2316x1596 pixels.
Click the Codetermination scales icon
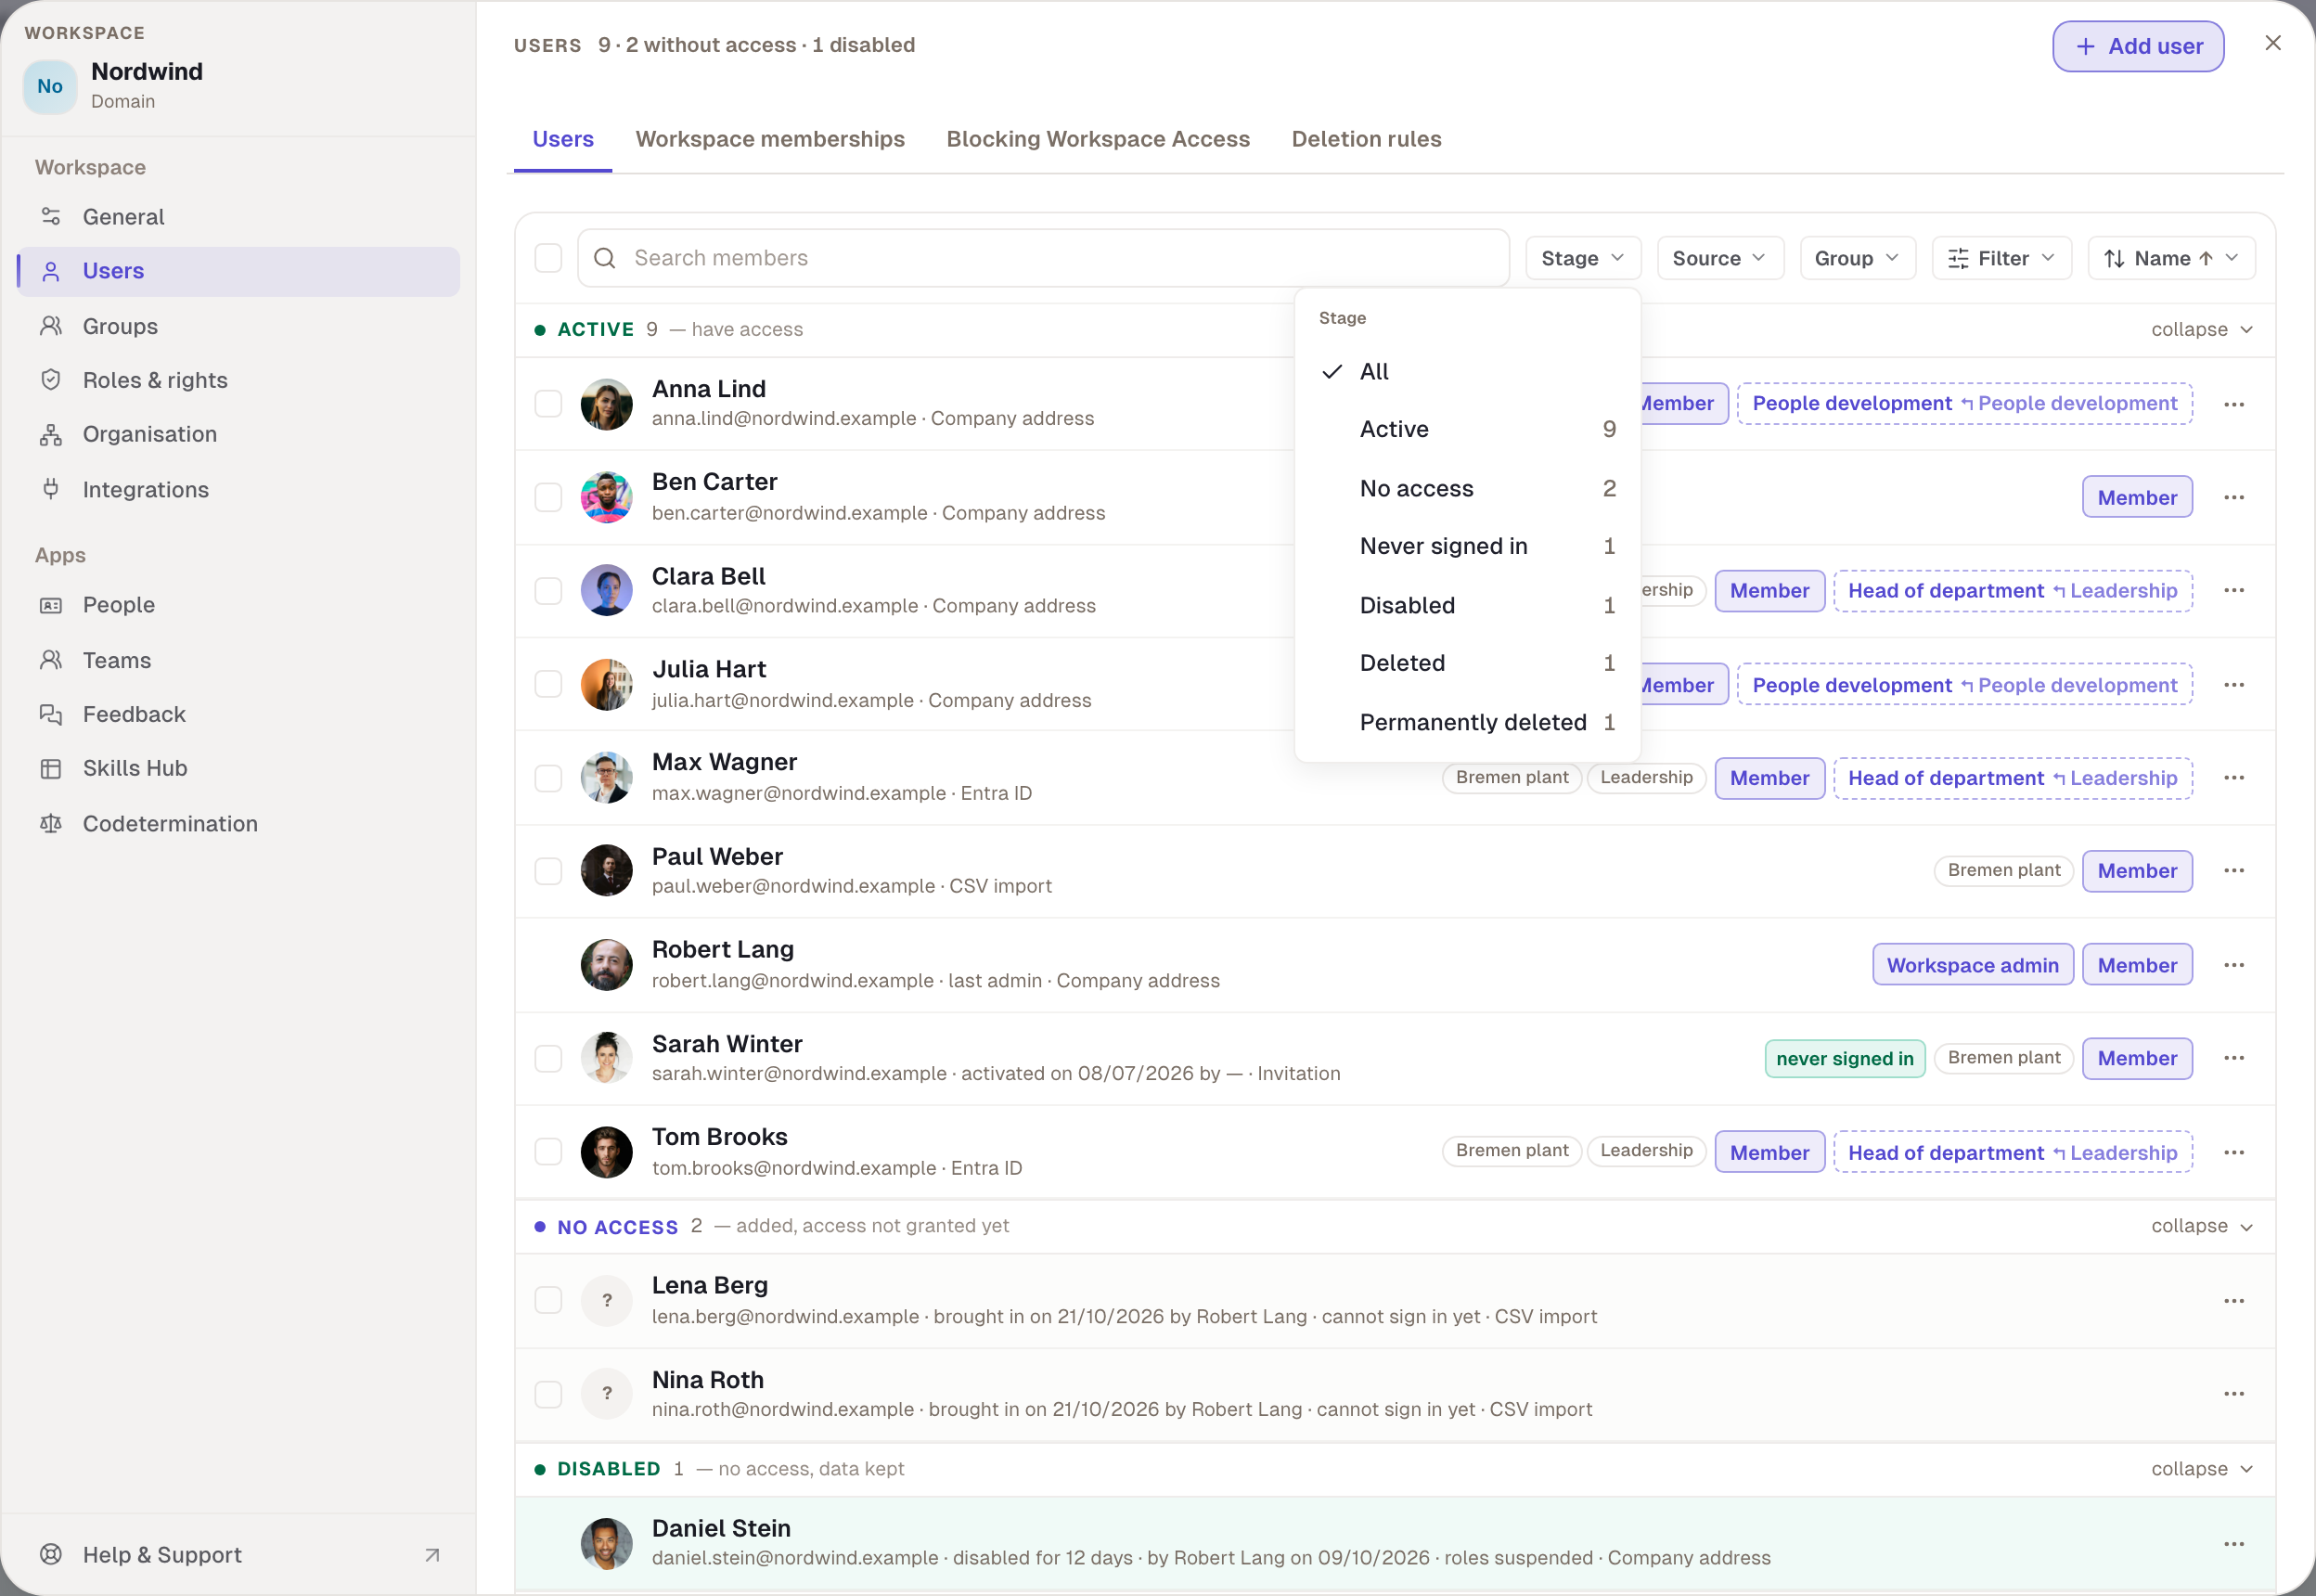click(x=51, y=823)
